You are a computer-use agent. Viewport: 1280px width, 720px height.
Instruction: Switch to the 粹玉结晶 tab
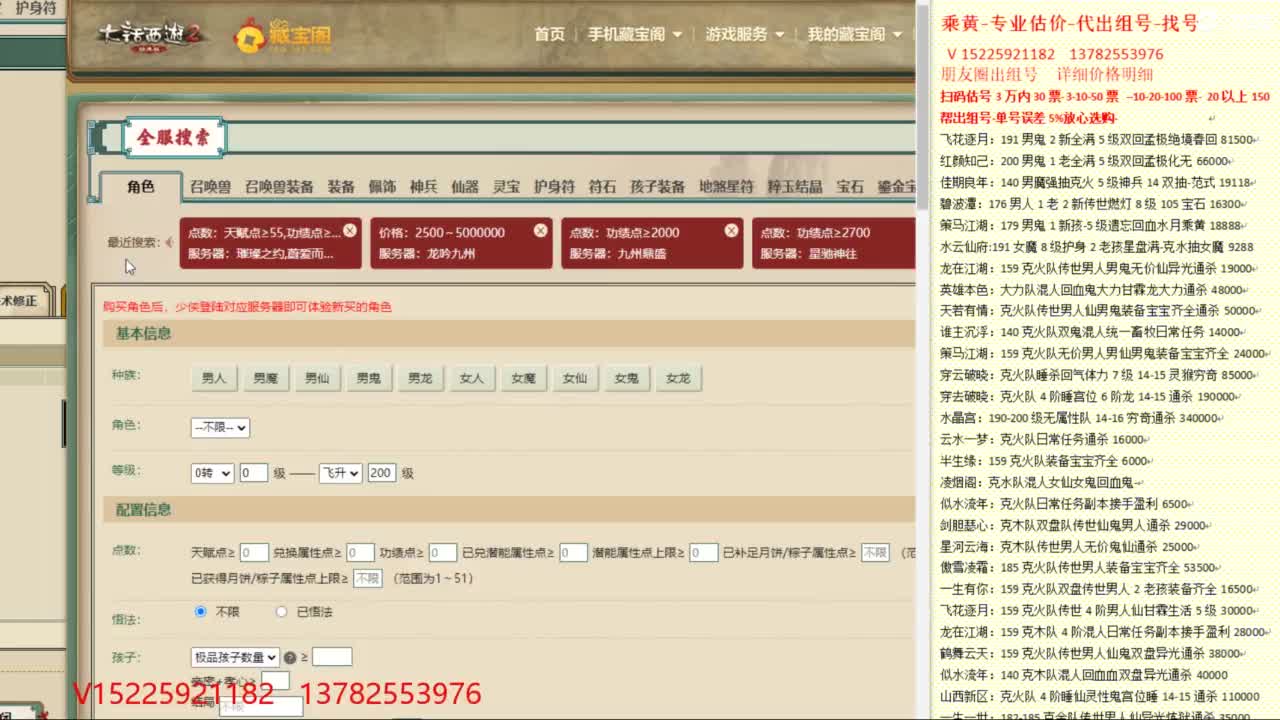pyautogui.click(x=795, y=187)
